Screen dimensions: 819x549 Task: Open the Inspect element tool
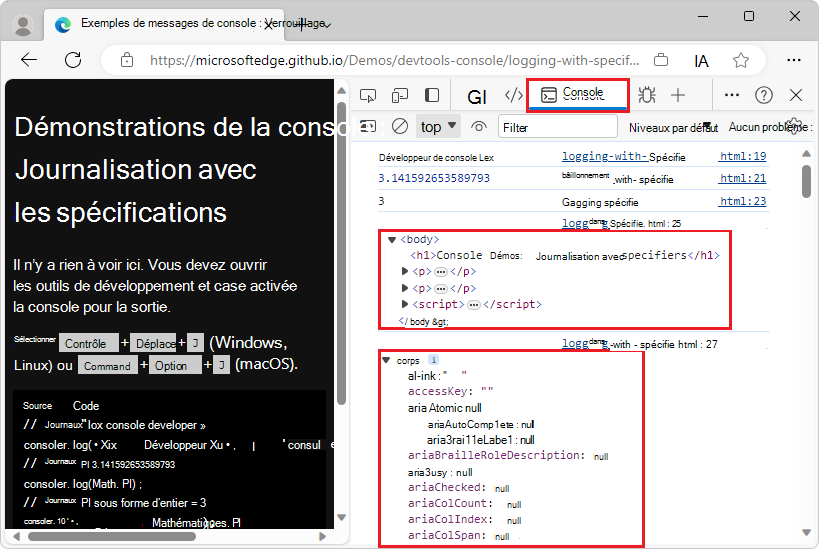[368, 96]
